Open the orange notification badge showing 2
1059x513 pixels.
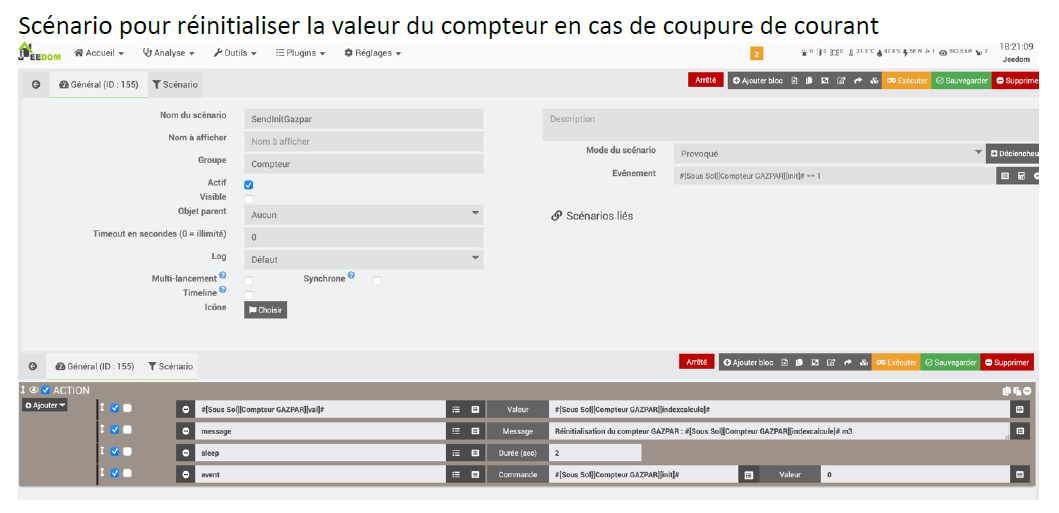tap(756, 55)
